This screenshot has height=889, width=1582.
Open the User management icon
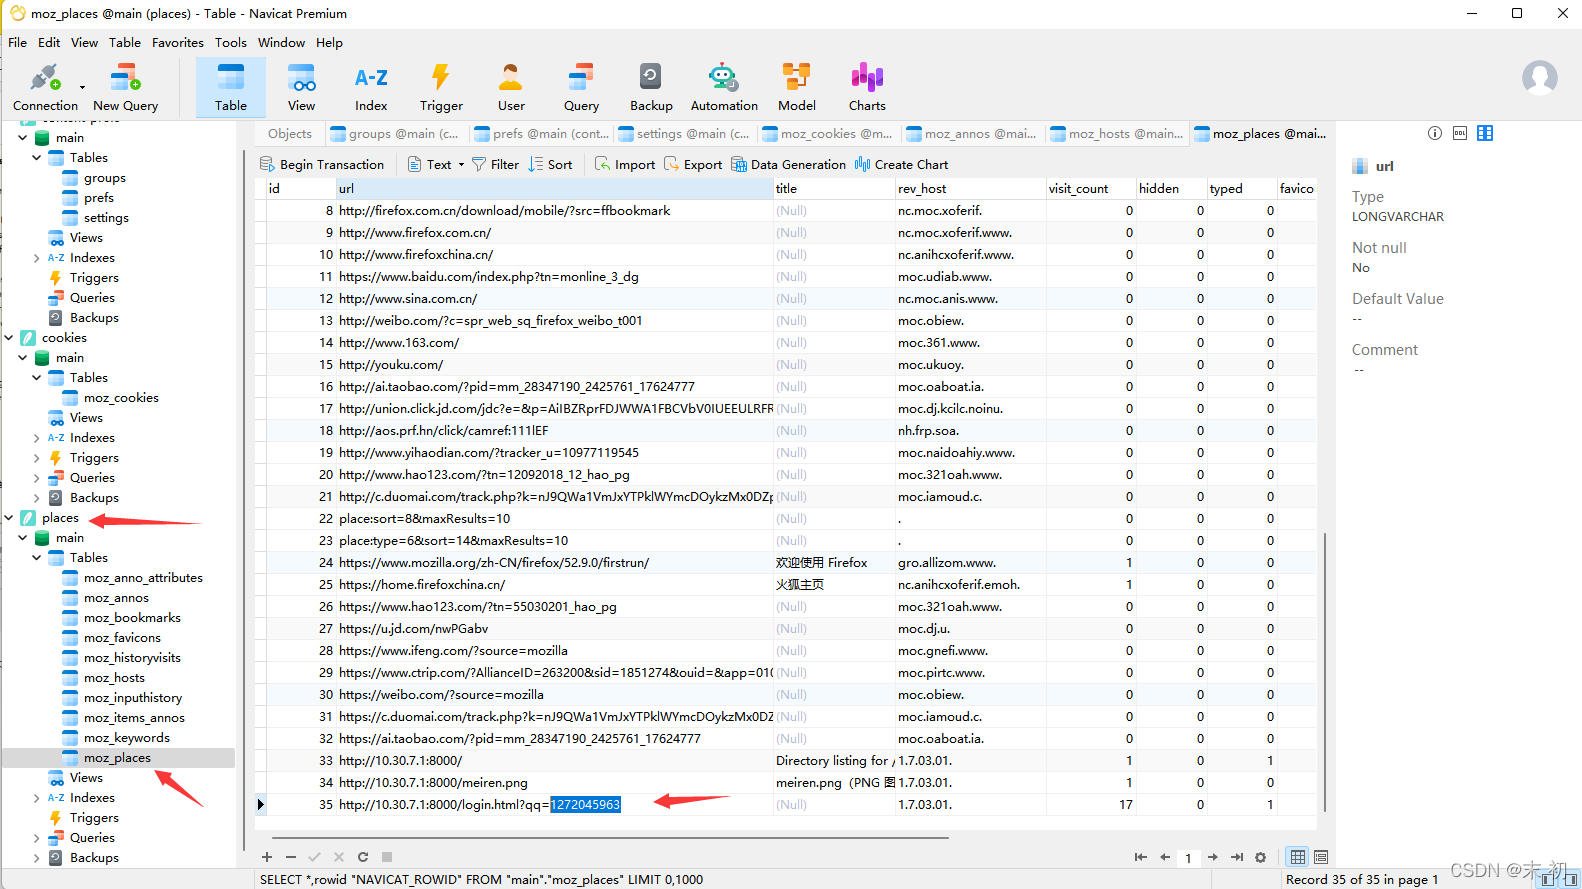pos(511,87)
